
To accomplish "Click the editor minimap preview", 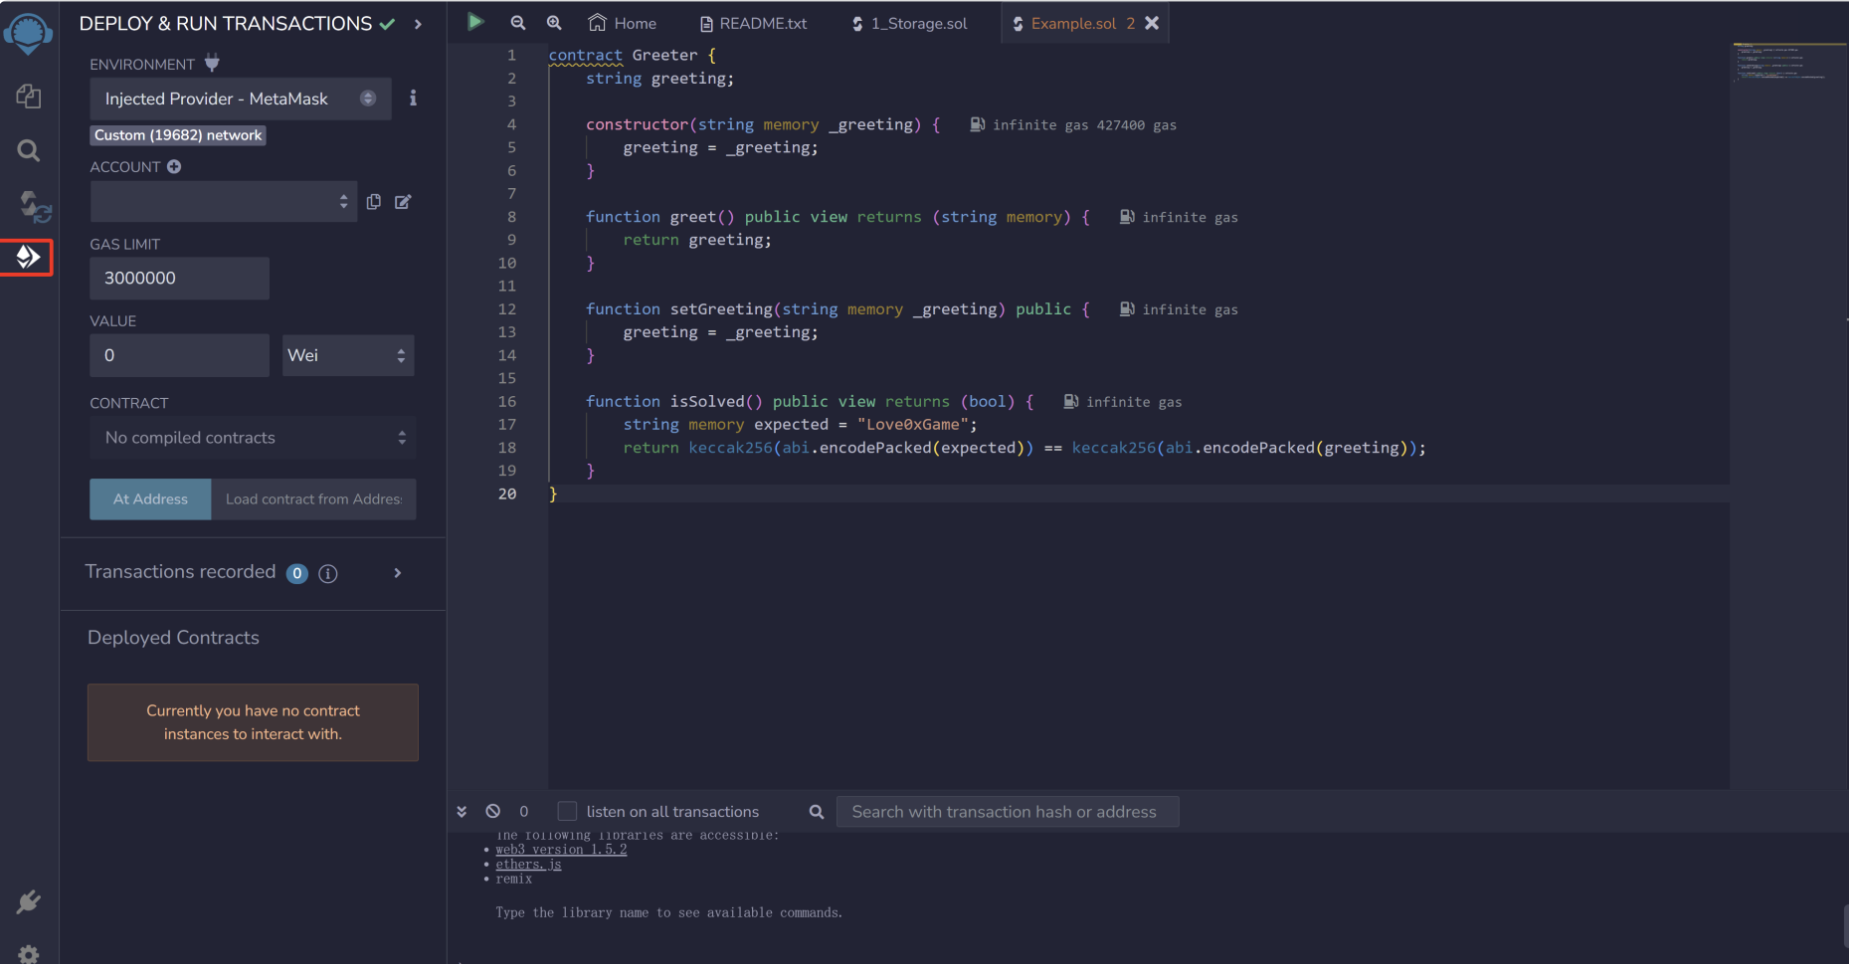I will [x=1789, y=62].
